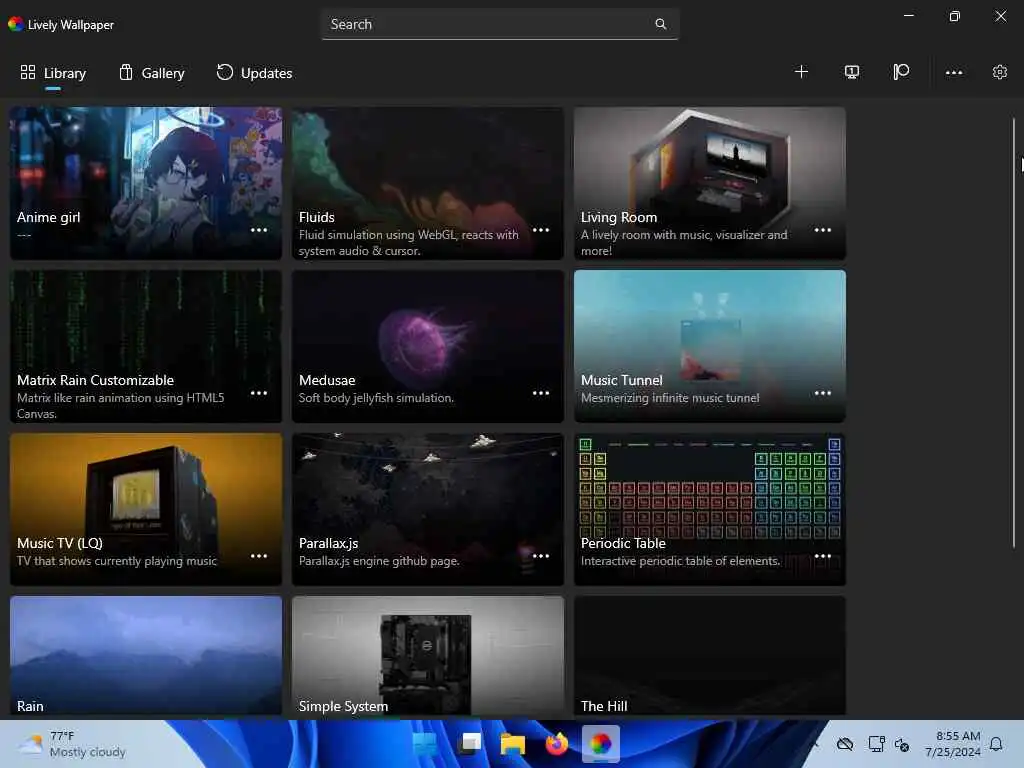Screen dimensions: 1024x768
Task: Select the Living Room wallpaper thumbnail
Action: [710, 184]
